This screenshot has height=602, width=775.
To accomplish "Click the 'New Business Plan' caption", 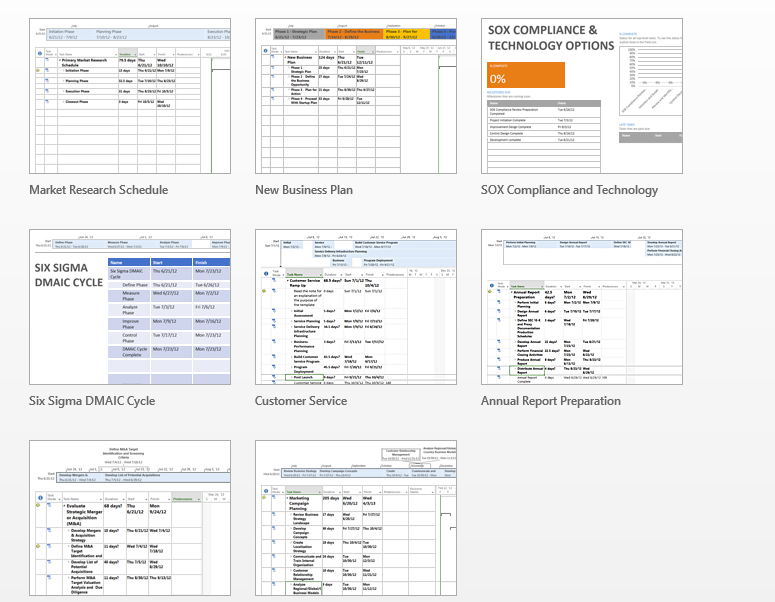I will (304, 190).
